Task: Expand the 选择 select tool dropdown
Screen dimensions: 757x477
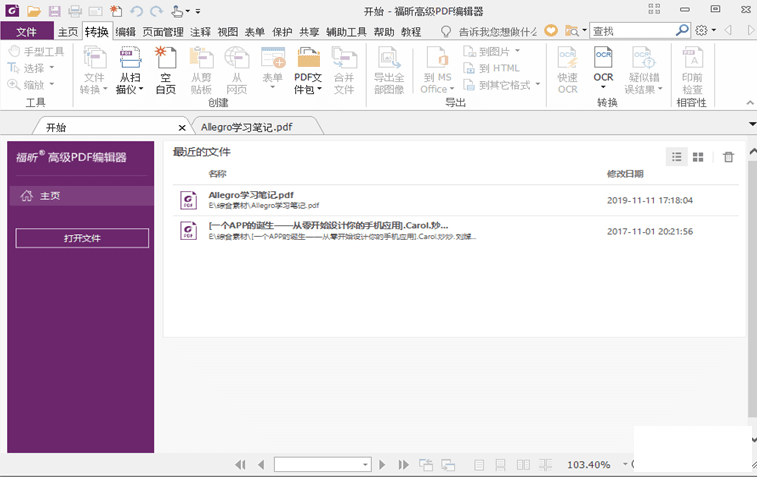Action: [x=52, y=67]
